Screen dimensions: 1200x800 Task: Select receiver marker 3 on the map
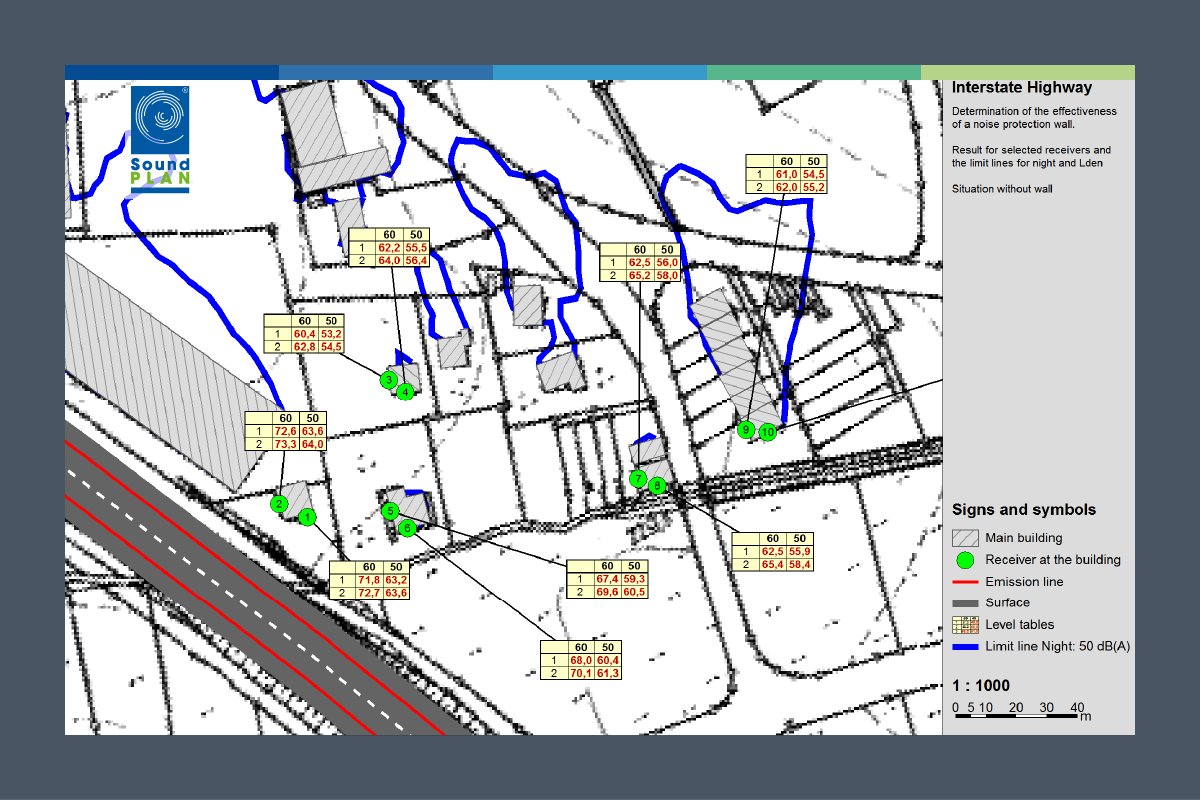[x=388, y=380]
